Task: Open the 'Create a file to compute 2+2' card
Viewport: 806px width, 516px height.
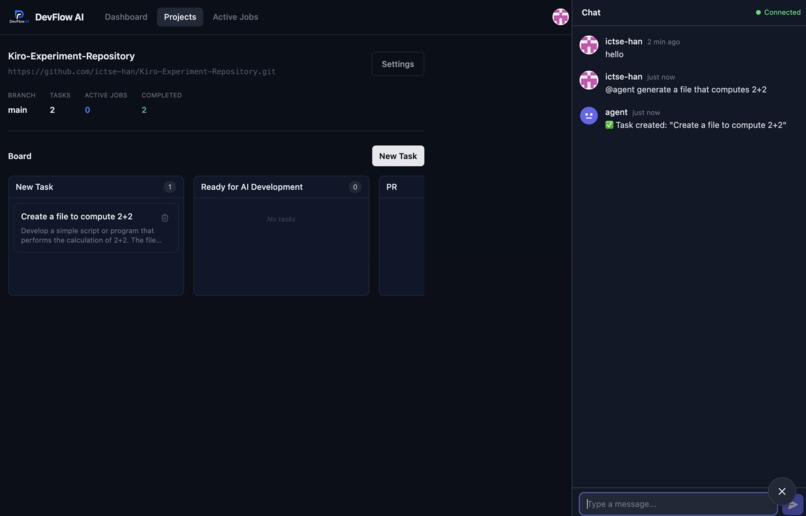Action: 96,228
